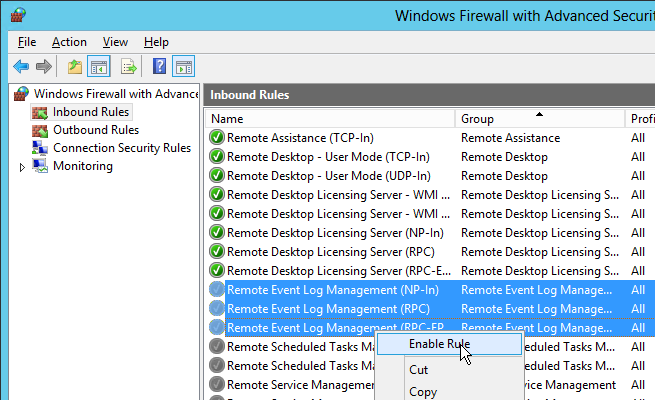Open Help via the question mark icon
The image size is (655, 400).
[x=159, y=66]
